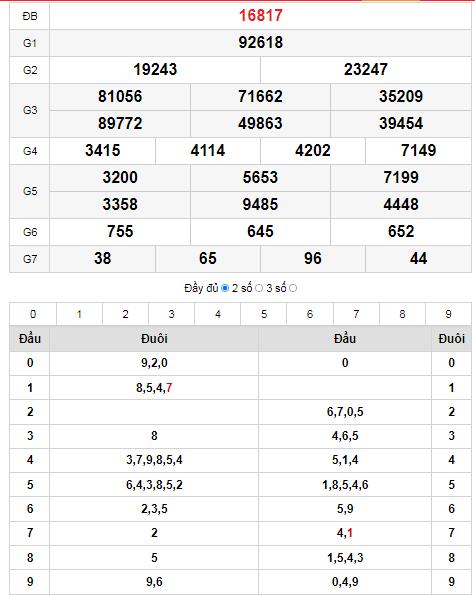Click head values "4,1" for tail 7
The width and height of the screenshot is (475, 595).
coord(345,533)
